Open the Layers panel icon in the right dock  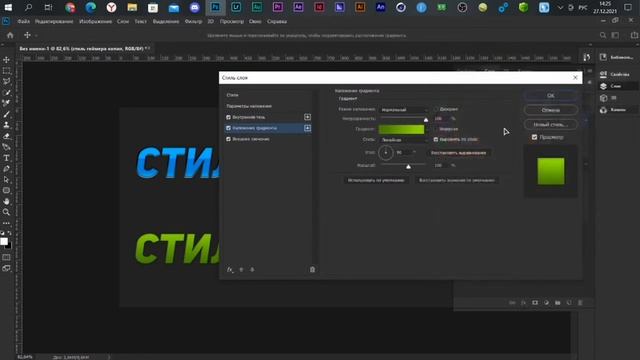[603, 86]
